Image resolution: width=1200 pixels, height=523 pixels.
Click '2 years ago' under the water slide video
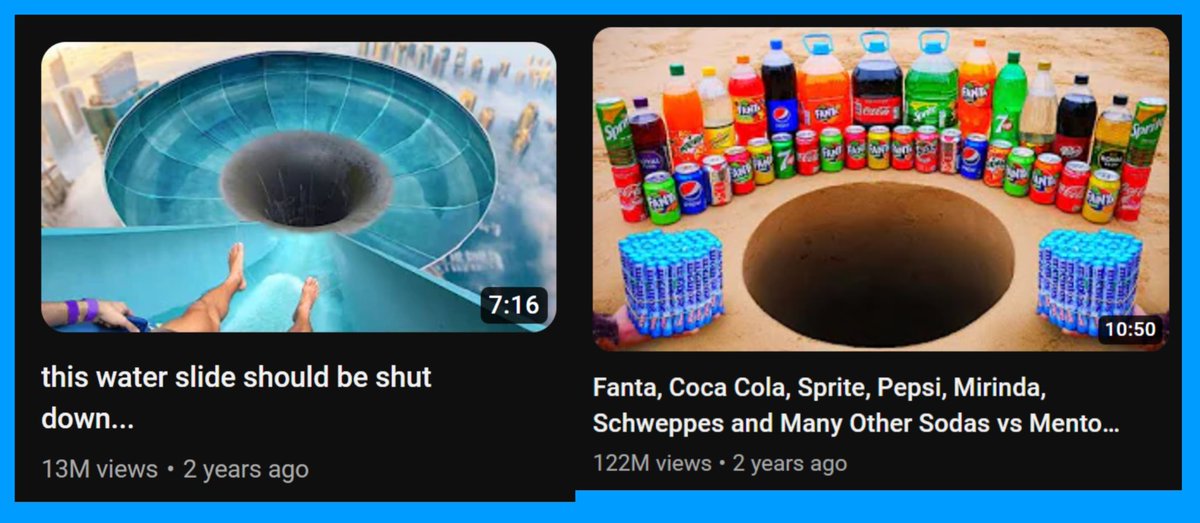click(x=246, y=469)
